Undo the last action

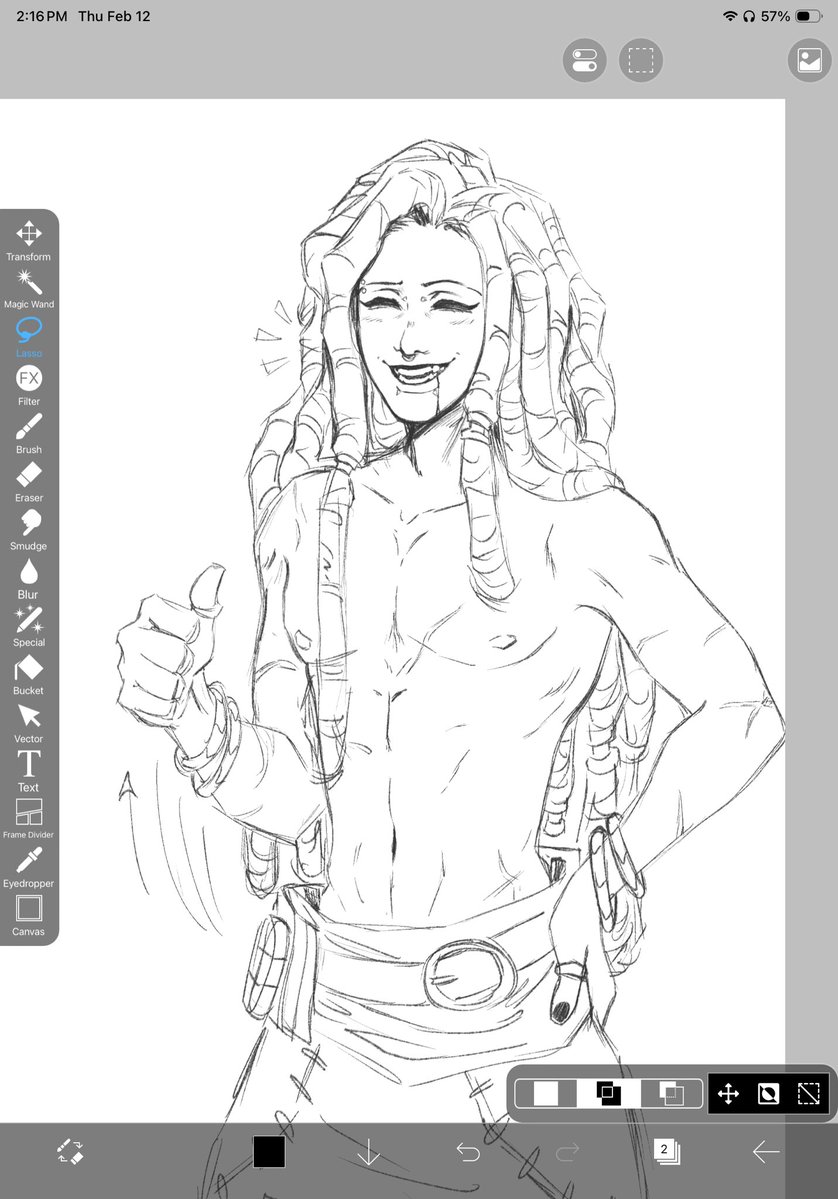[x=468, y=1152]
